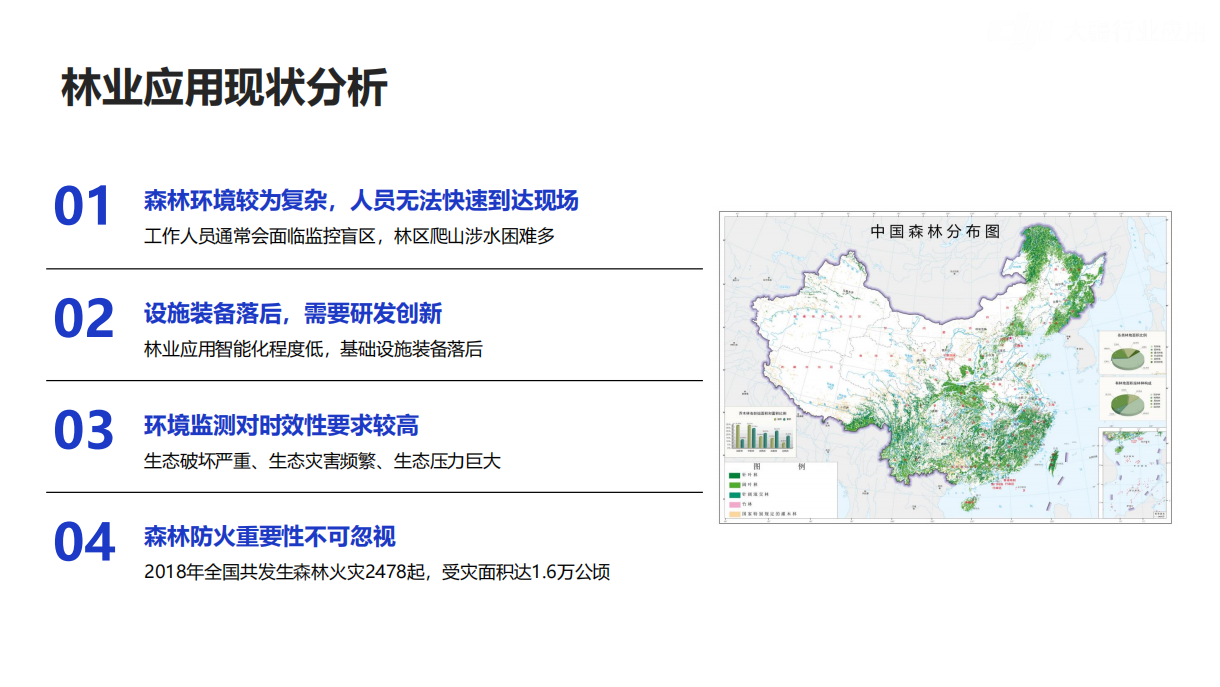Image resolution: width=1220 pixels, height=687 pixels.
Task: Click the pink 竹林 legend swatch
Action: (735, 505)
